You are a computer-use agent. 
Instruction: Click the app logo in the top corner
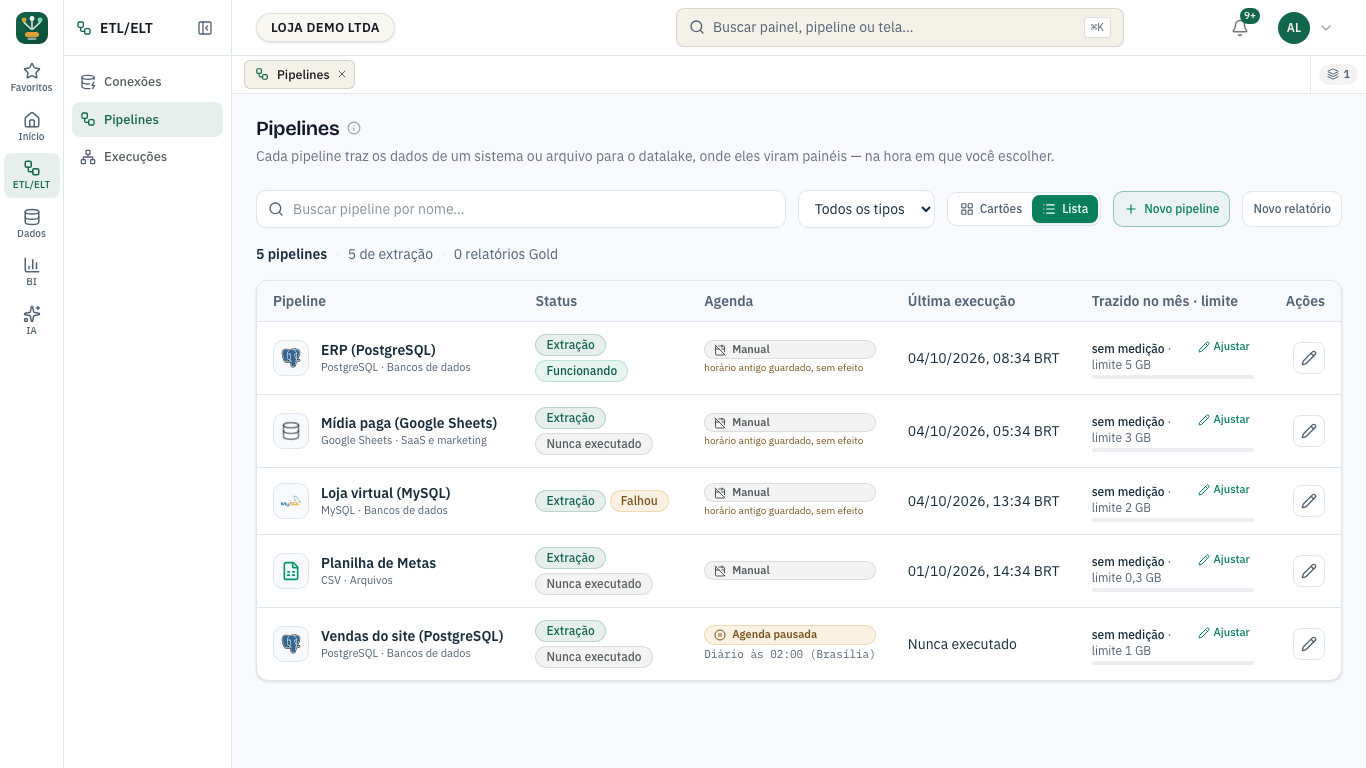pyautogui.click(x=32, y=28)
